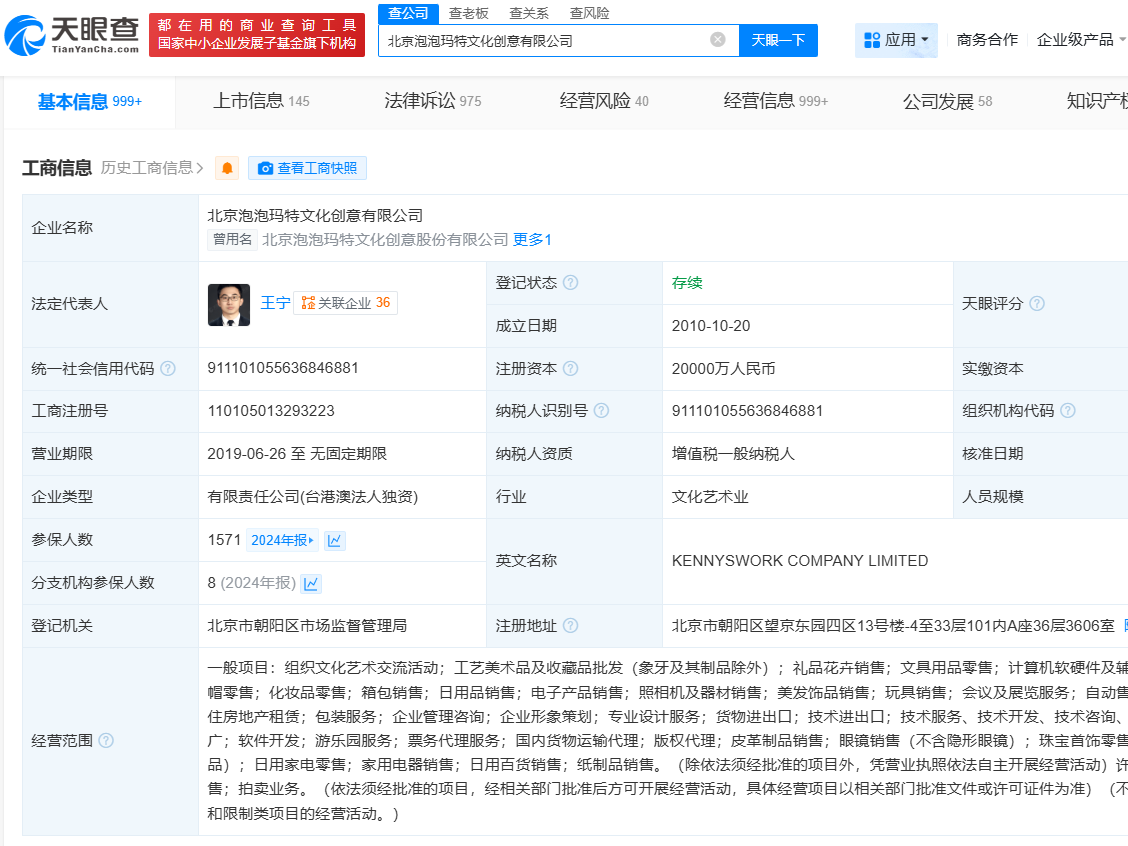
Task: Open the 分支机构参保人数 trend chart icon
Action: click(x=311, y=583)
